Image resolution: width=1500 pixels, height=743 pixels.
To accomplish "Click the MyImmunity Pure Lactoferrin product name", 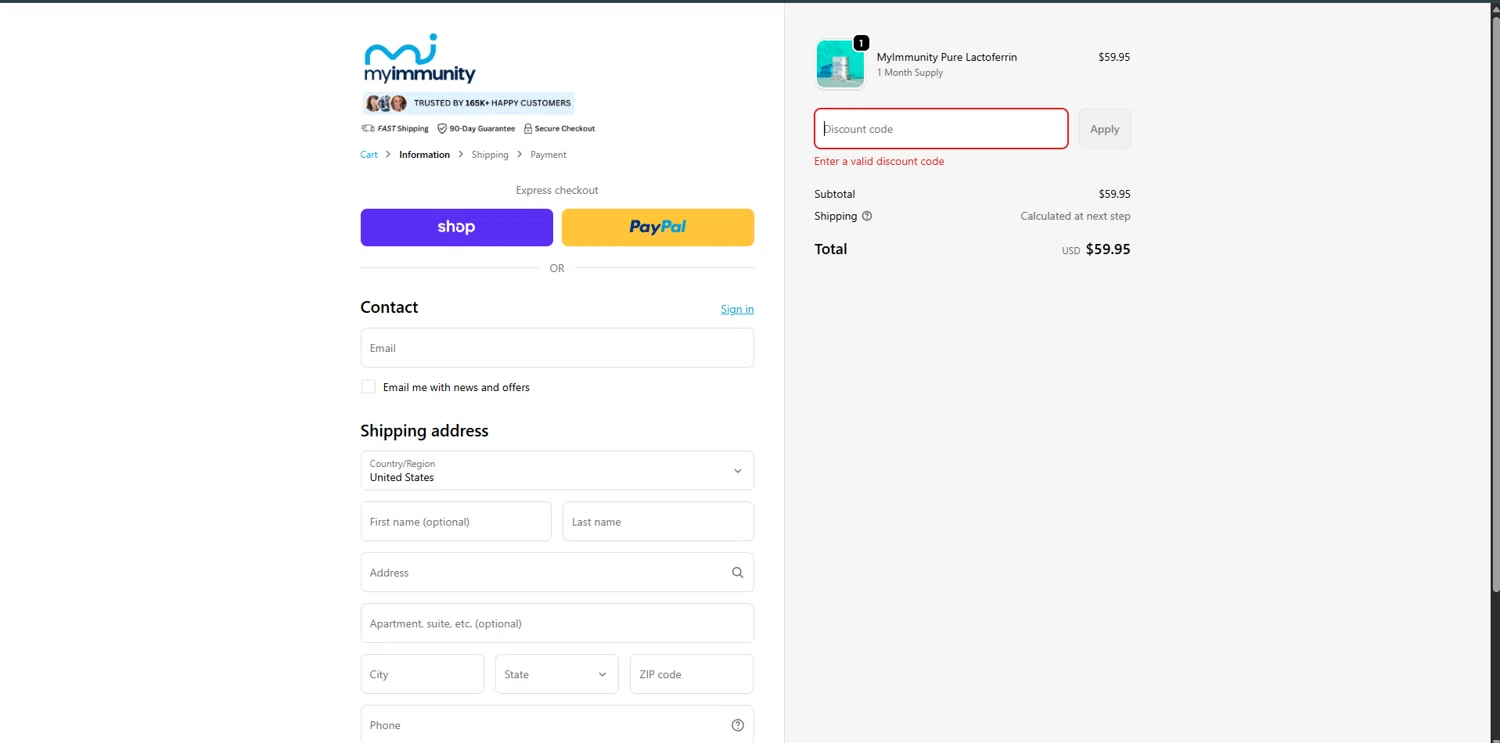I will pyautogui.click(x=947, y=57).
